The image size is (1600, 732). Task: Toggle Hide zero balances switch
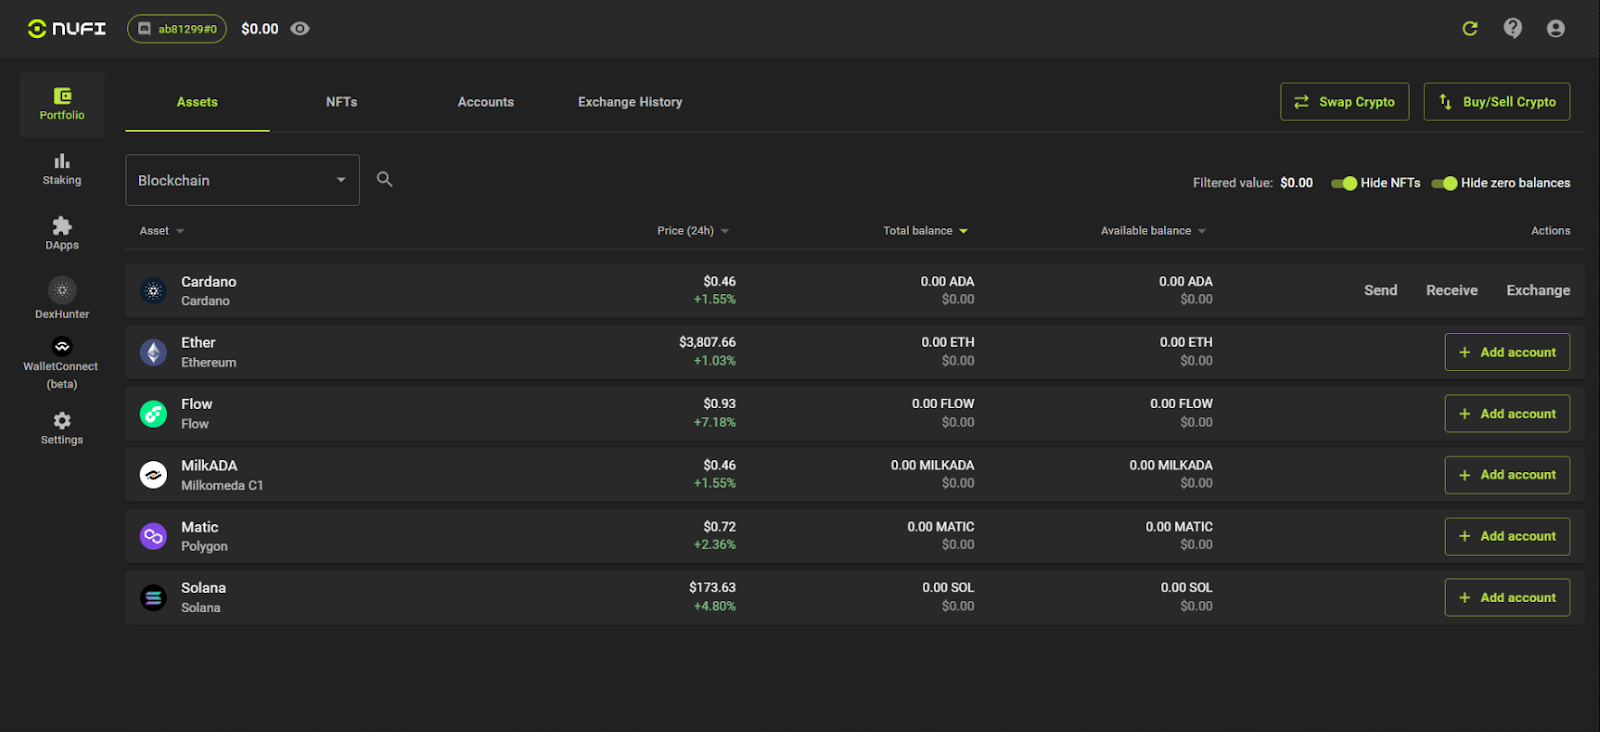click(x=1444, y=183)
